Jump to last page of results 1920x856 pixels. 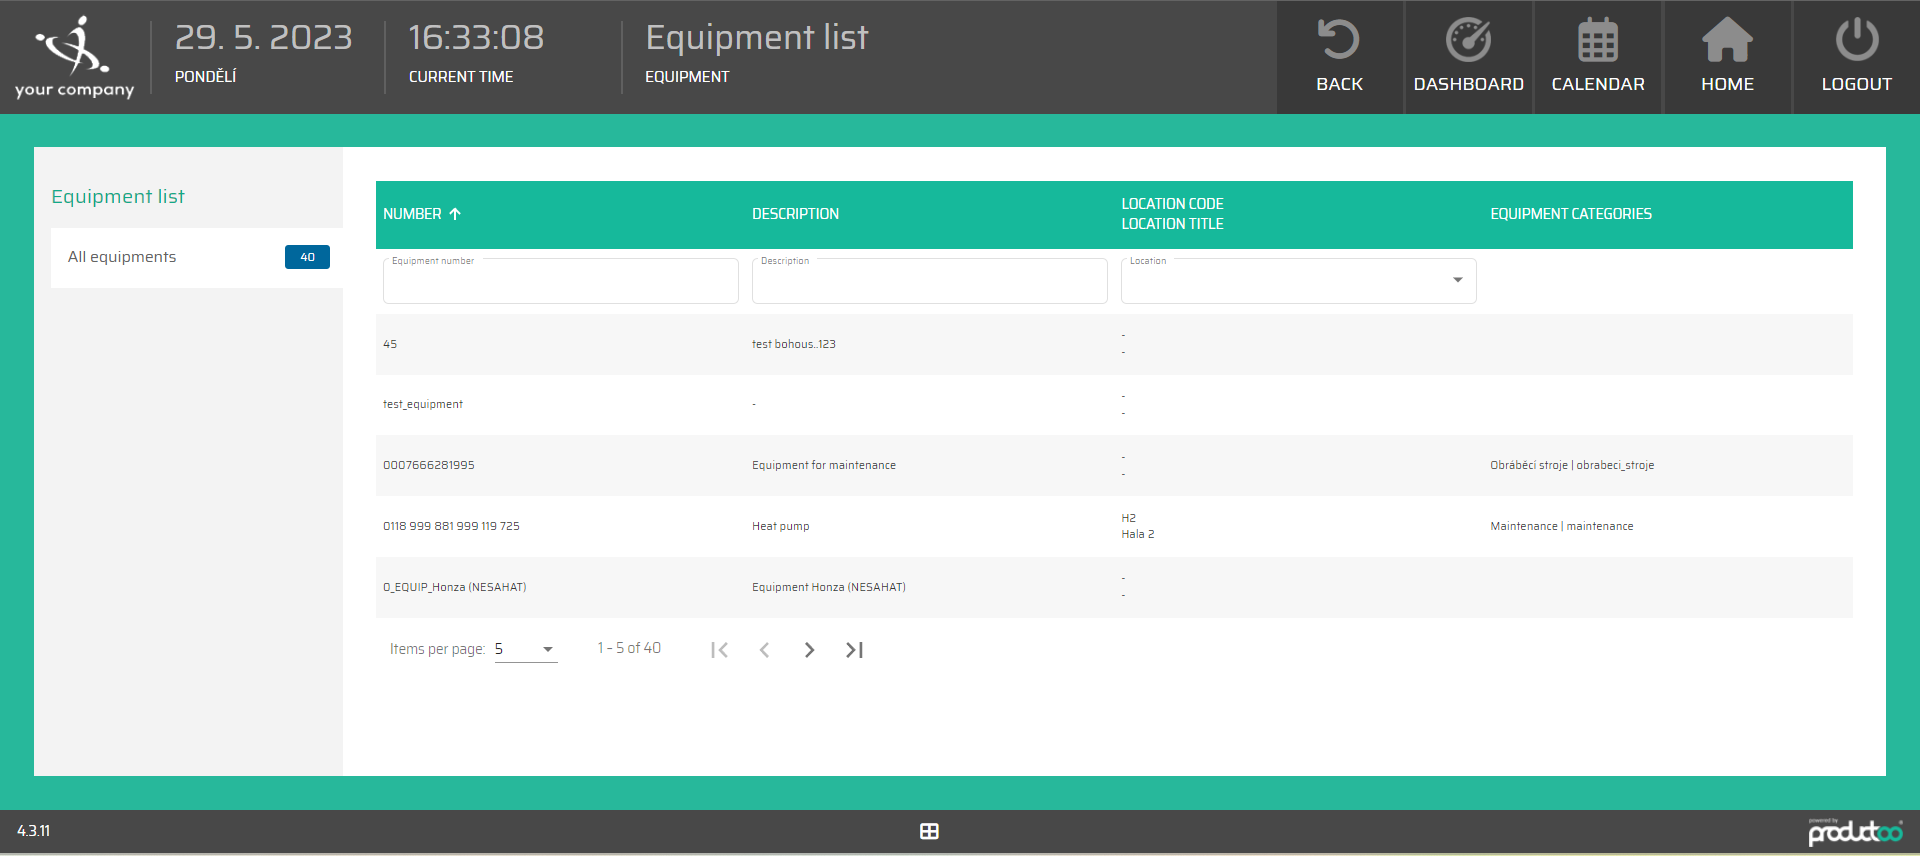pyautogui.click(x=854, y=650)
